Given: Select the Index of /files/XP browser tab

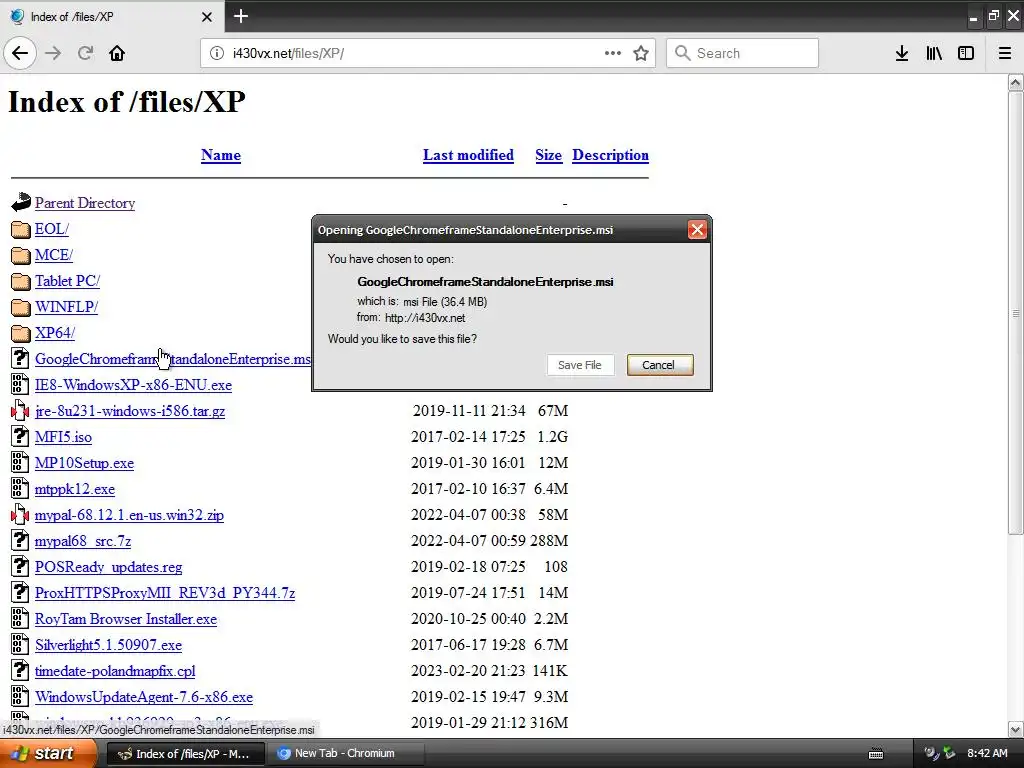Looking at the screenshot, I should click(112, 16).
